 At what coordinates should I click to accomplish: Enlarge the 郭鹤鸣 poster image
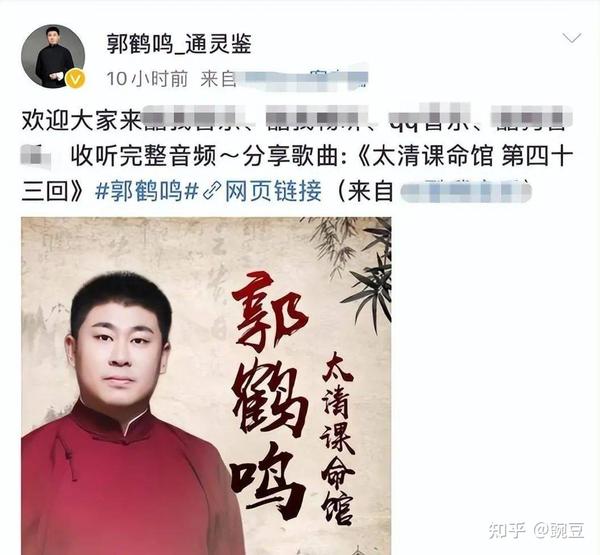(x=206, y=386)
